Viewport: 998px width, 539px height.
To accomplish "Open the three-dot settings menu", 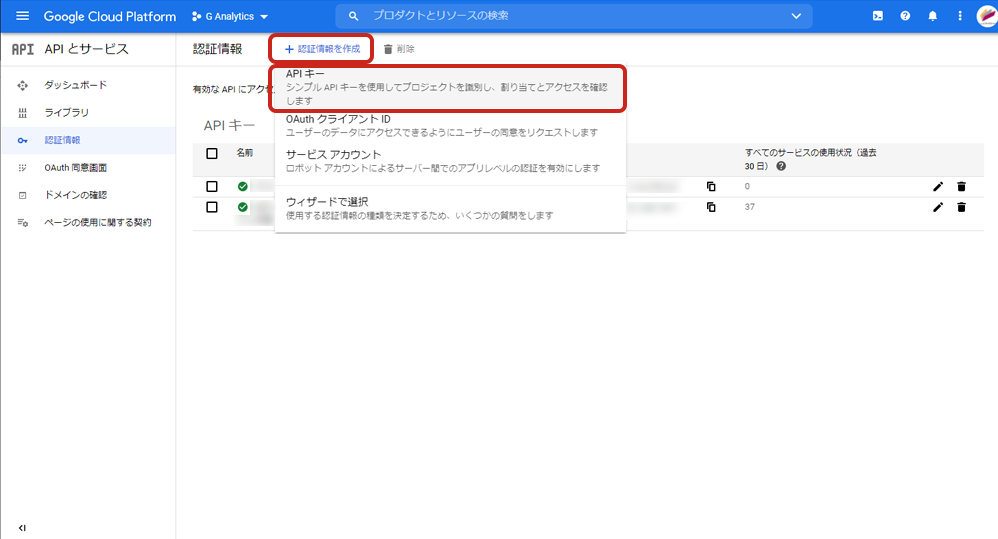I will (959, 16).
